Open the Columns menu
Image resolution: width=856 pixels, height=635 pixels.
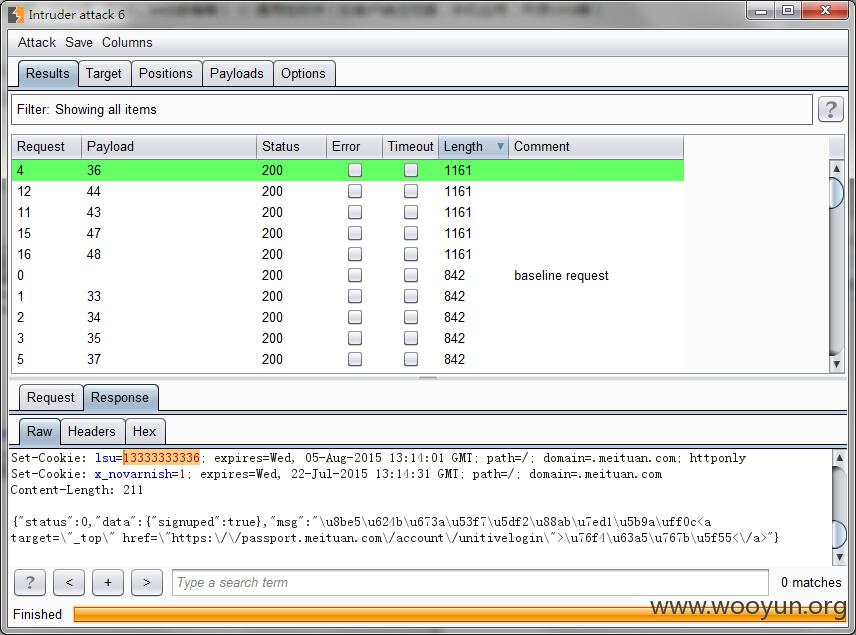tap(127, 42)
